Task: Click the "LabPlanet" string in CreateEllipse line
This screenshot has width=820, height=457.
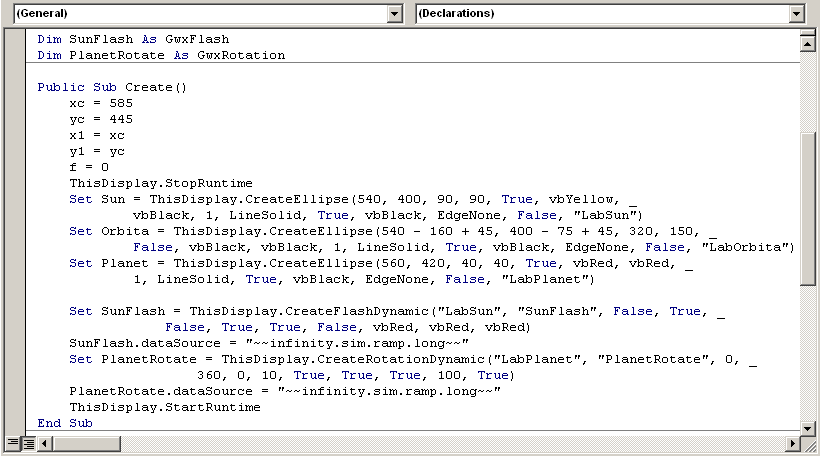Action: pos(544,279)
